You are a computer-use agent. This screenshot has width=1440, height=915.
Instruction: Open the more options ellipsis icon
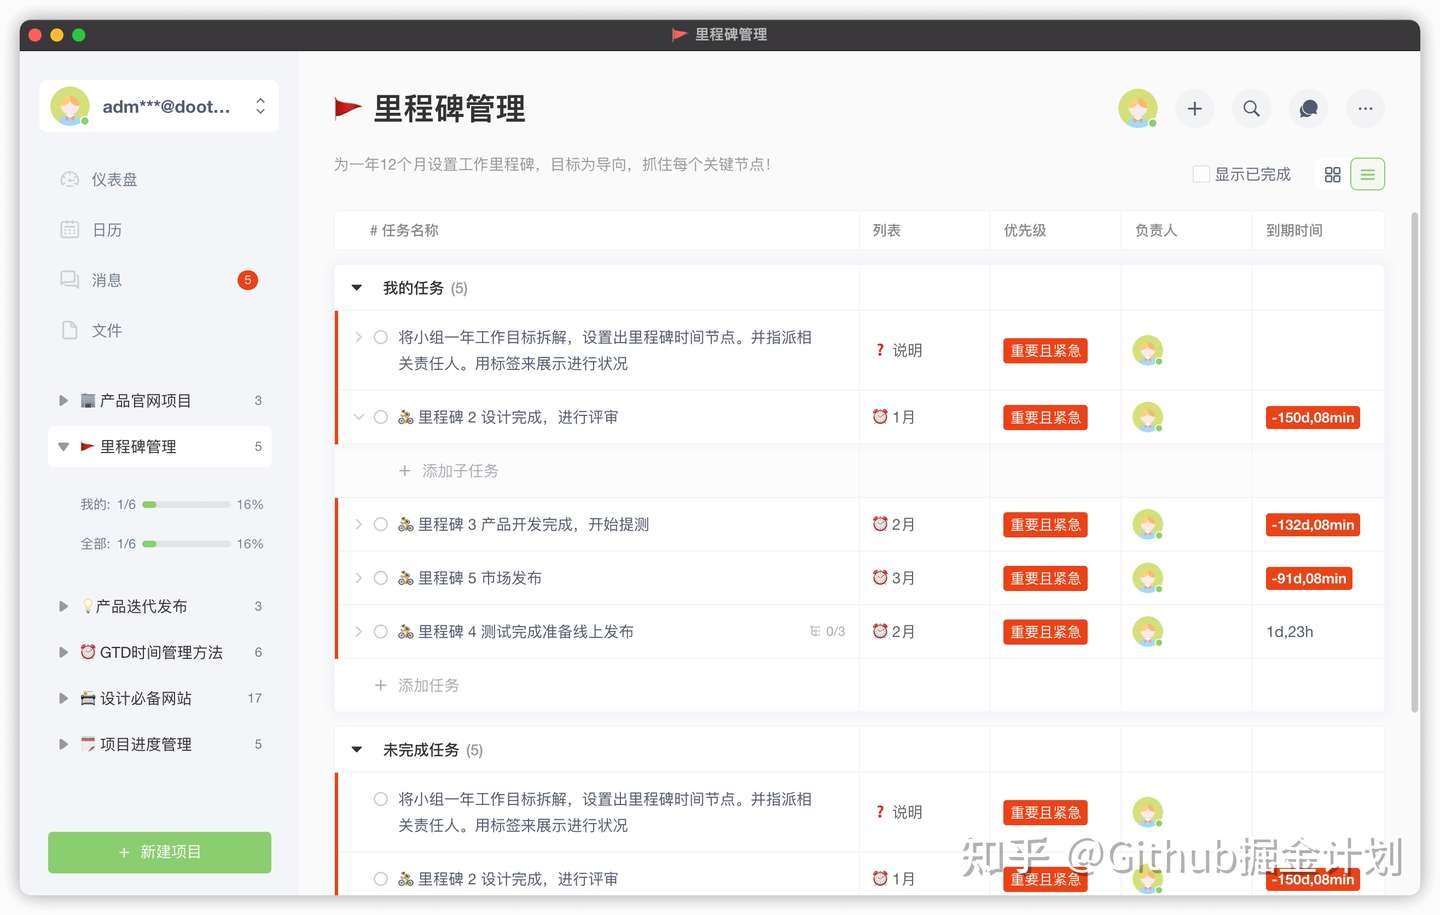tap(1365, 108)
